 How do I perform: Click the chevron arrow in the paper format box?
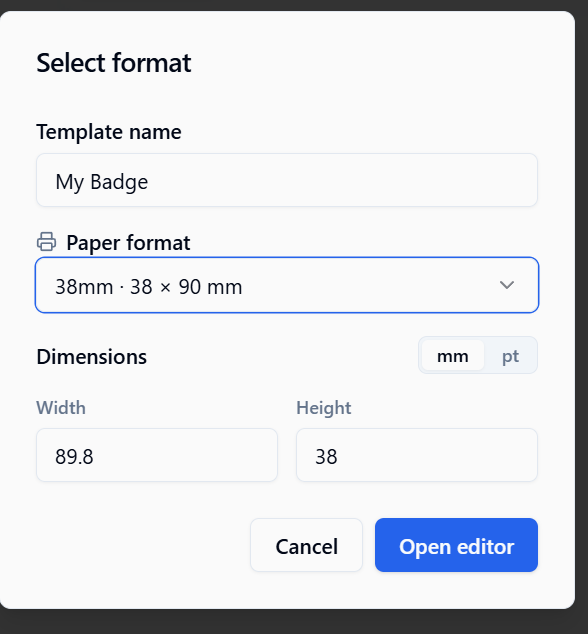click(x=506, y=285)
